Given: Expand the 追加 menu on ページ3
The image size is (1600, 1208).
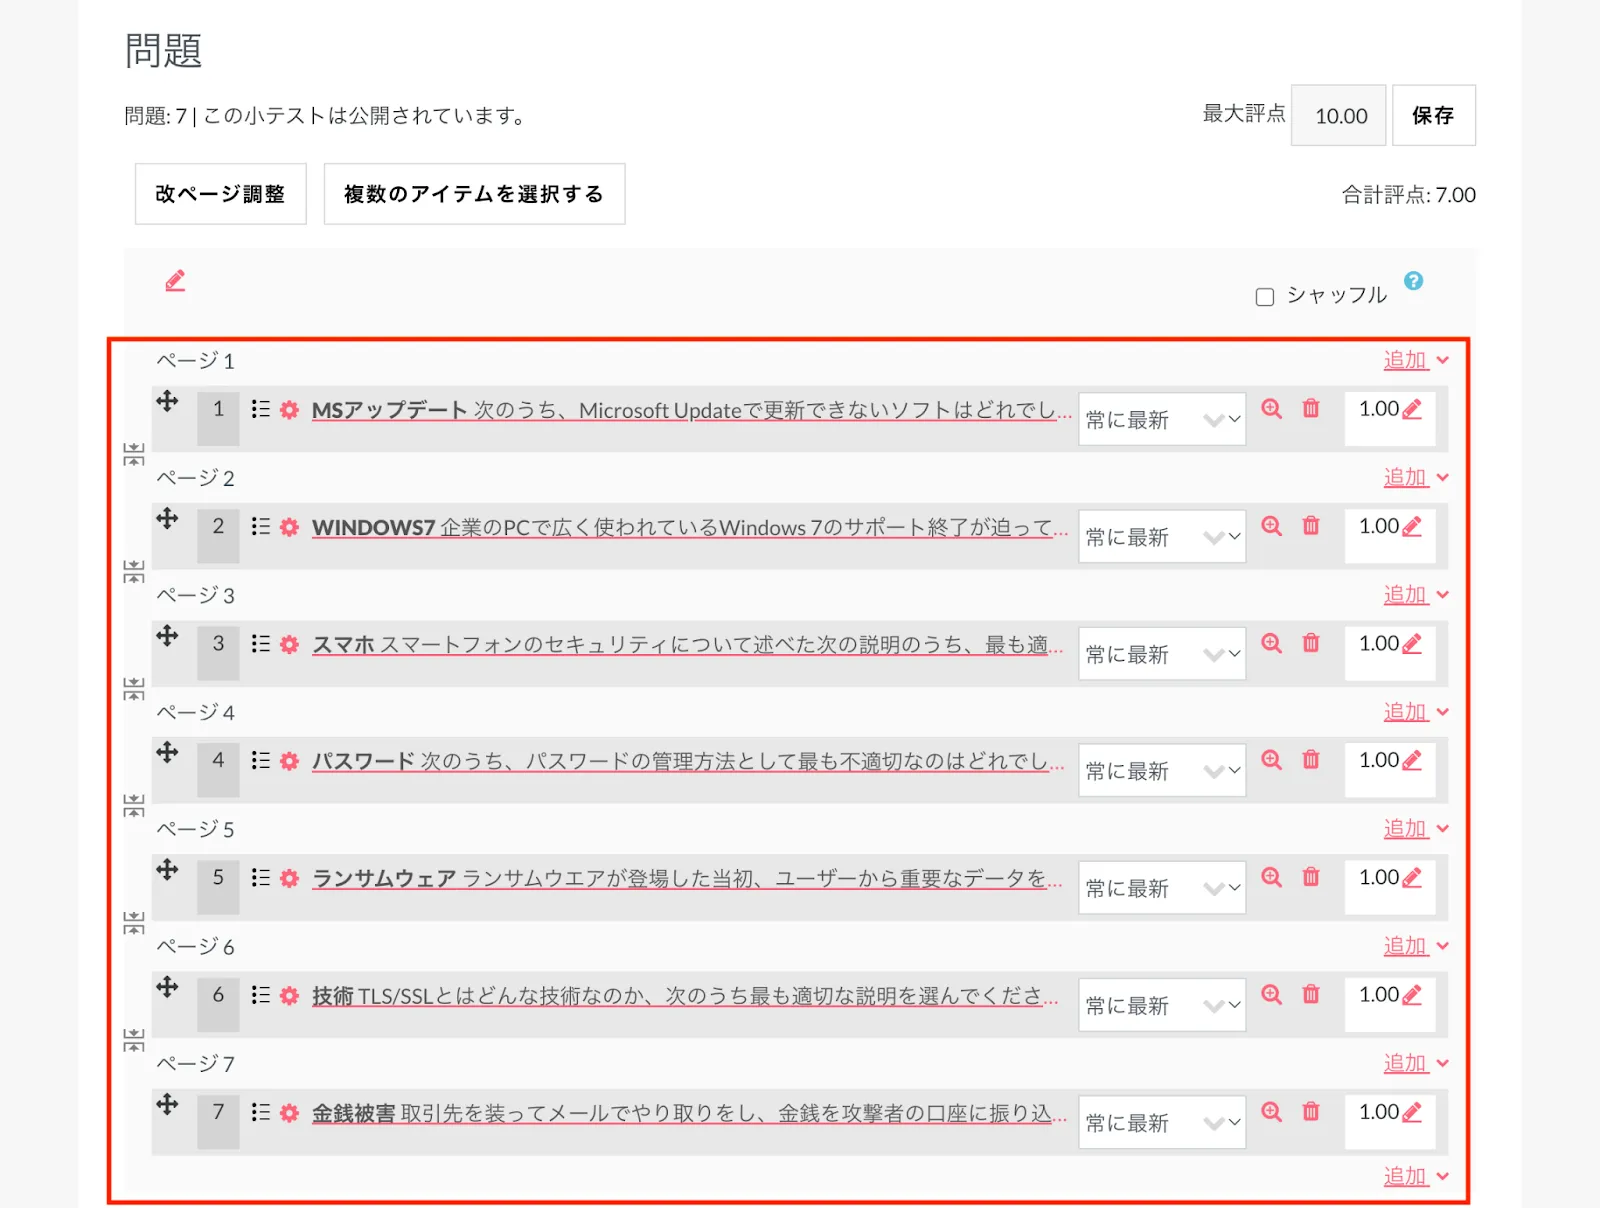Looking at the screenshot, I should pyautogui.click(x=1415, y=595).
